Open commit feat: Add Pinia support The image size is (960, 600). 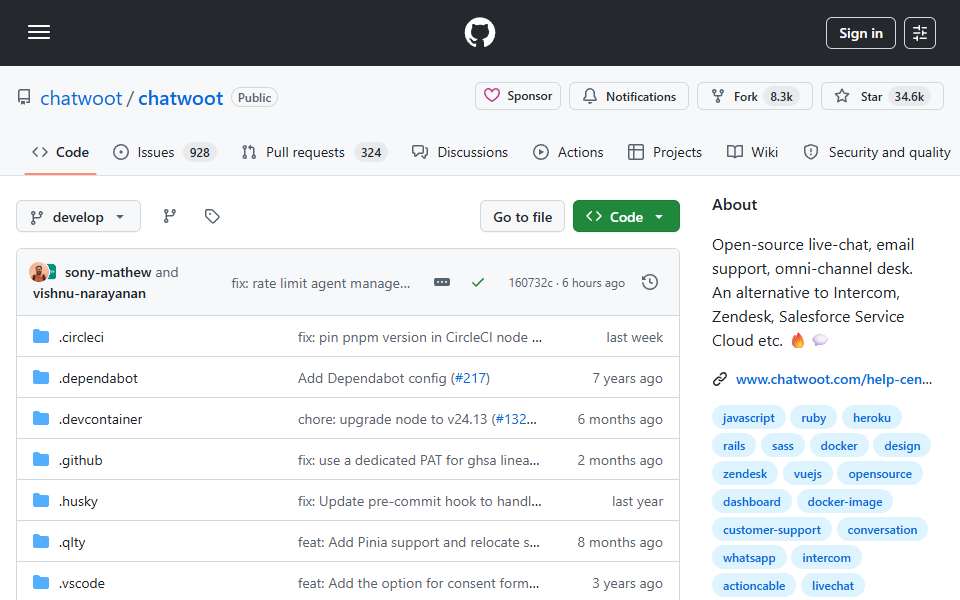pos(418,542)
